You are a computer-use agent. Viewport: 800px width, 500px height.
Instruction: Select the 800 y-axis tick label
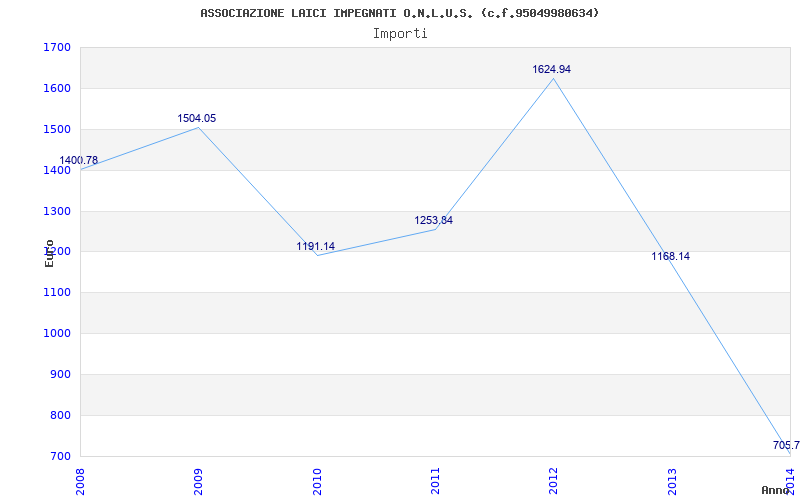[x=61, y=415]
